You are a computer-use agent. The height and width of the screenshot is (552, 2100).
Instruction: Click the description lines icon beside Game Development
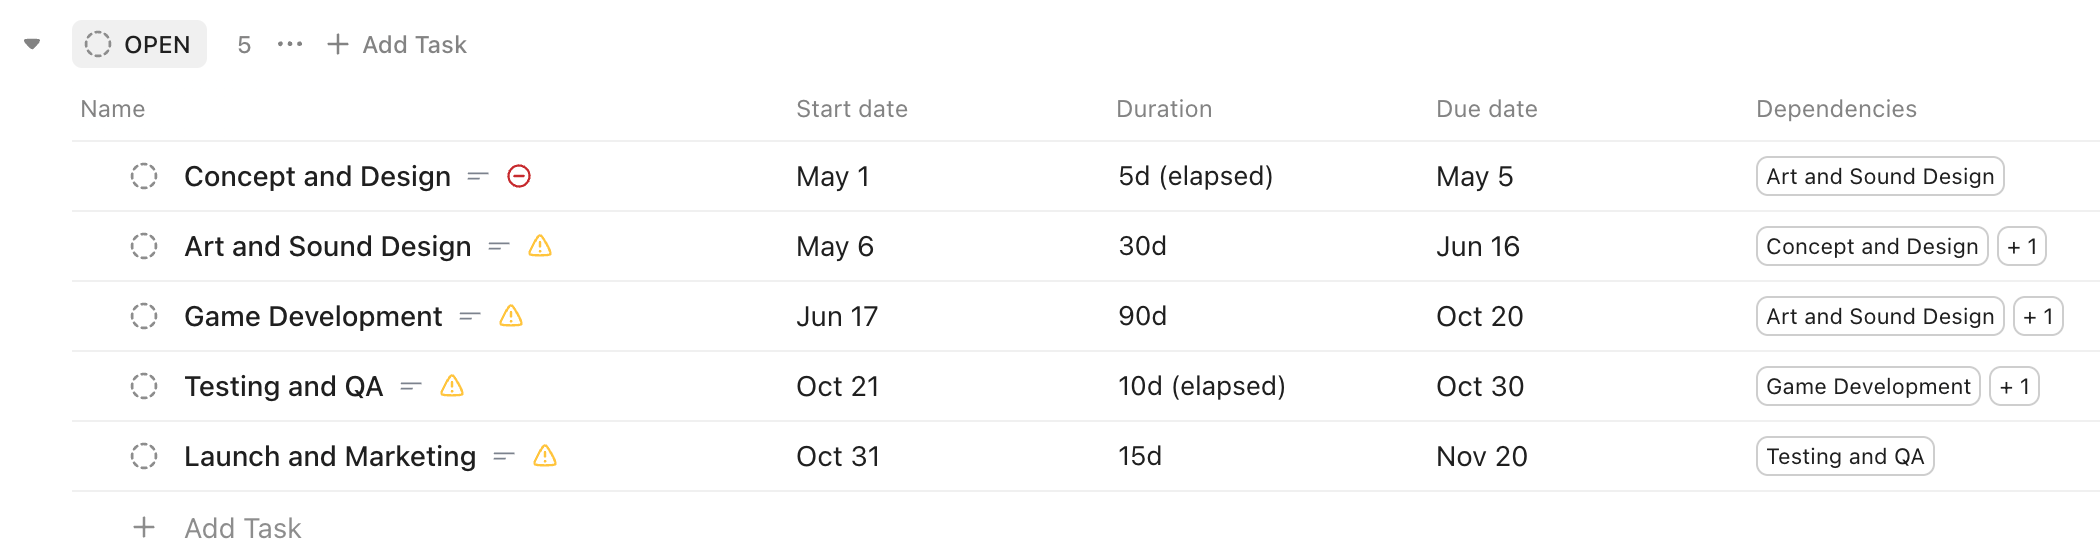pyautogui.click(x=470, y=316)
